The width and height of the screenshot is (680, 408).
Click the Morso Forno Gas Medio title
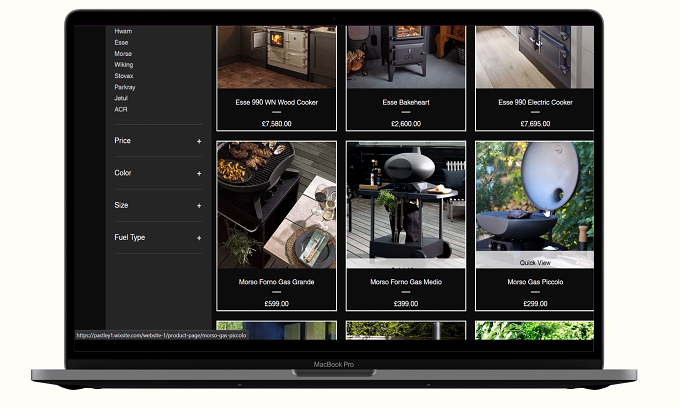click(406, 282)
